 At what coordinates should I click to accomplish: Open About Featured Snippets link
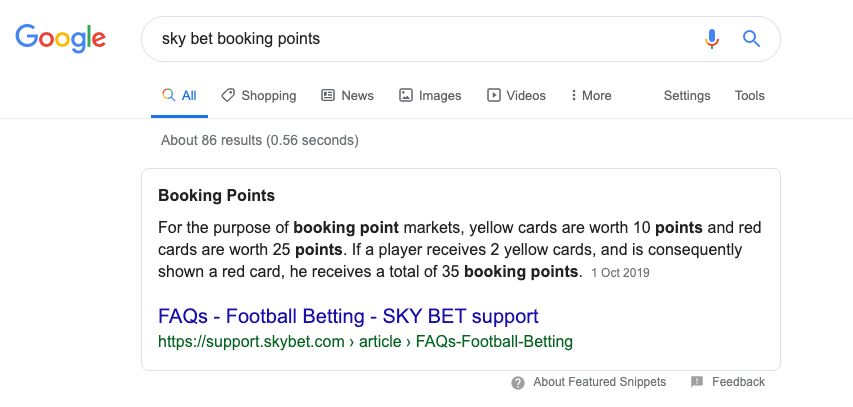pyautogui.click(x=599, y=382)
